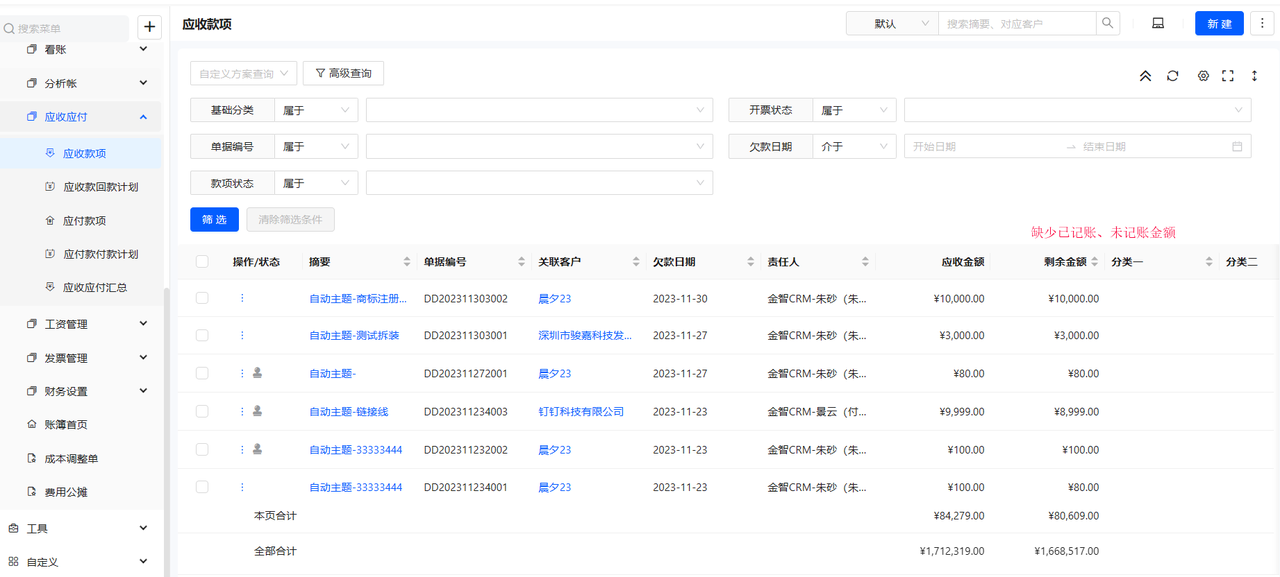Image resolution: width=1280 pixels, height=577 pixels.
Task: Open 应付款项 in sidebar
Action: click(x=84, y=220)
